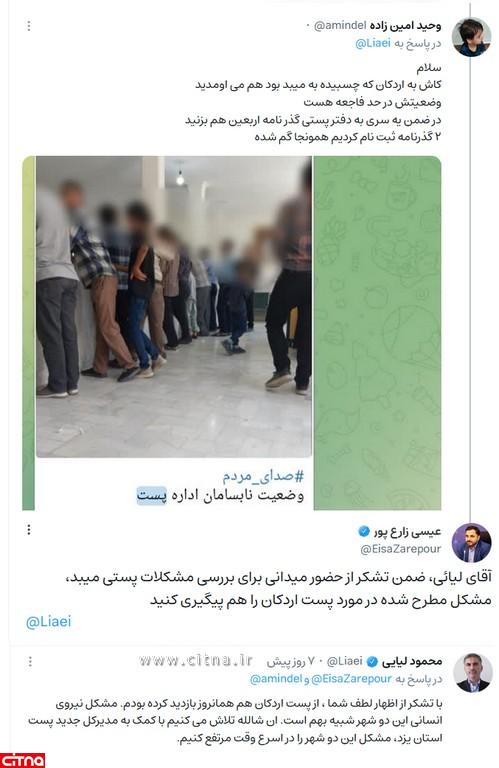
Task: Open Vahid Aminzadeh's profile picture
Action: click(472, 37)
